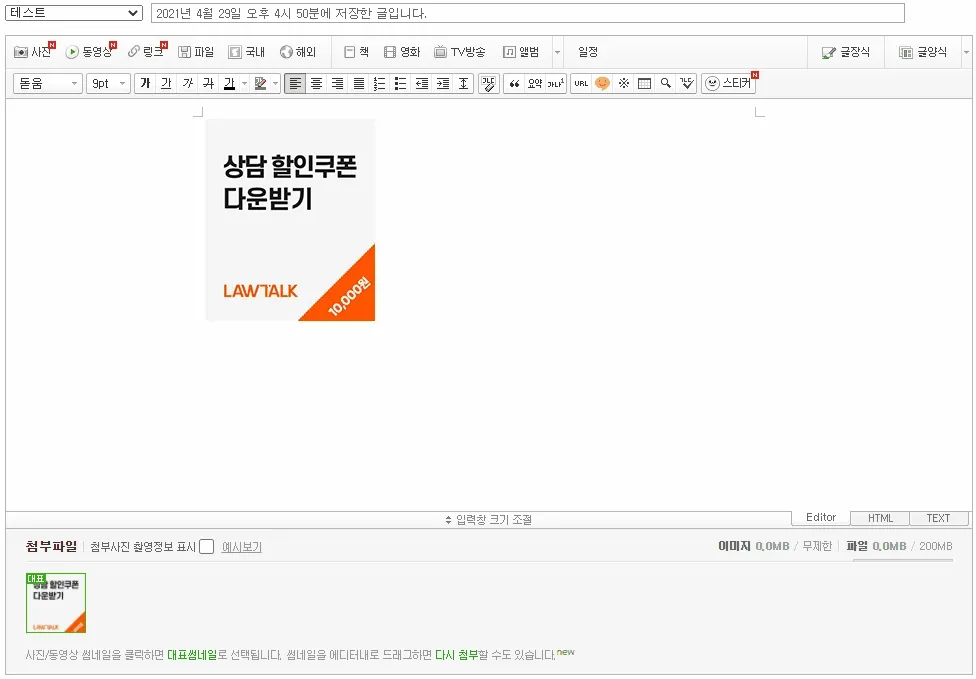This screenshot has width=976, height=679.
Task: Increase indent
Action: [443, 83]
